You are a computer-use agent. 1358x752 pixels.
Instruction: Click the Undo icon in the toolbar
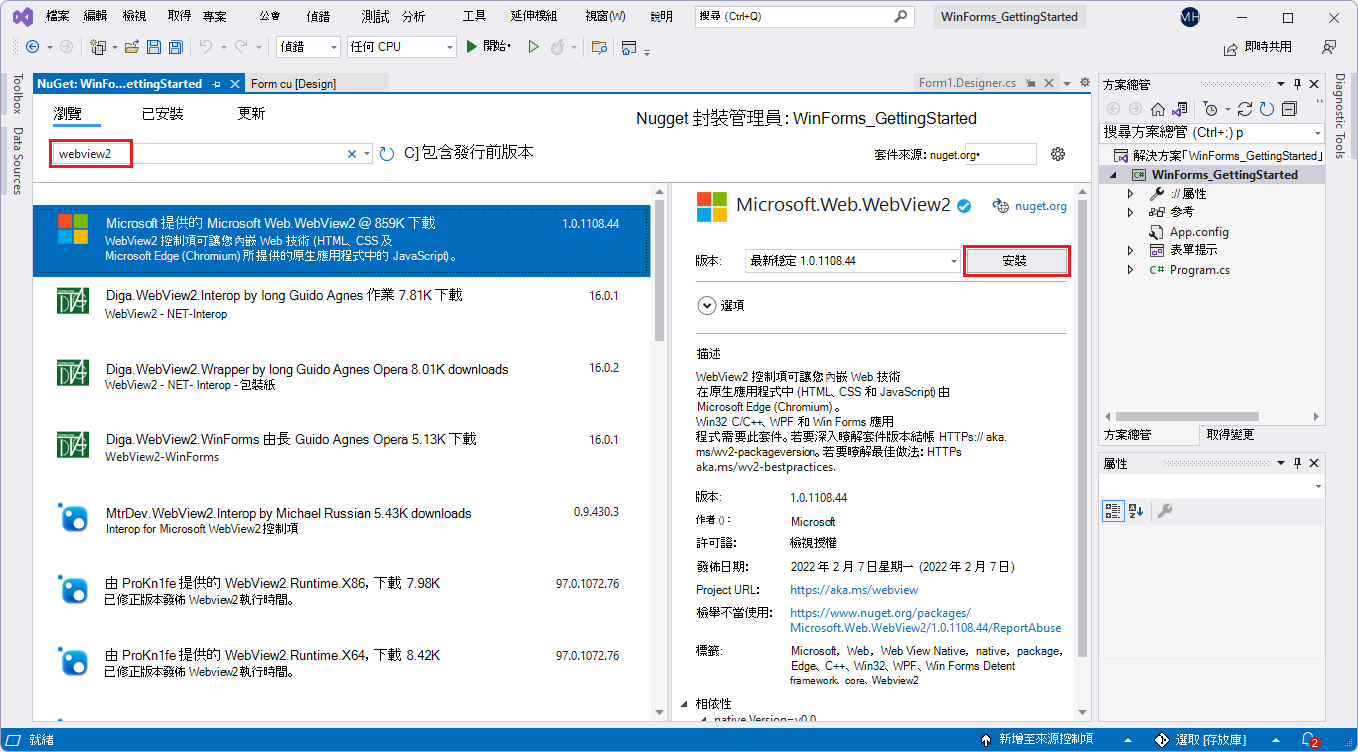click(x=207, y=46)
